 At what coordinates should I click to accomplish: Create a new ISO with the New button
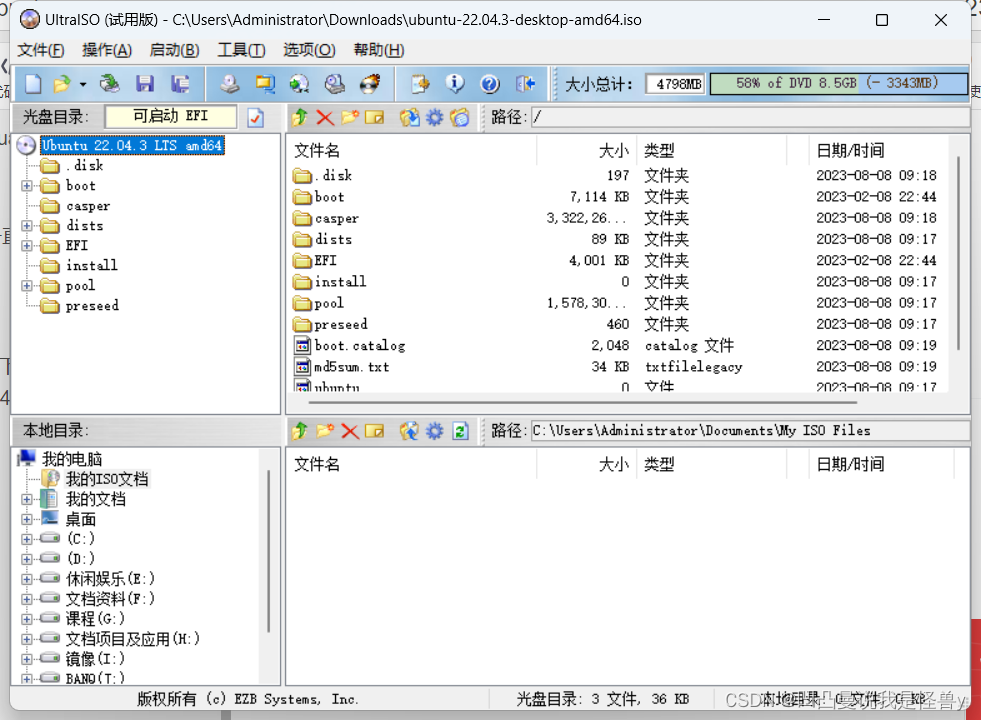[x=33, y=84]
